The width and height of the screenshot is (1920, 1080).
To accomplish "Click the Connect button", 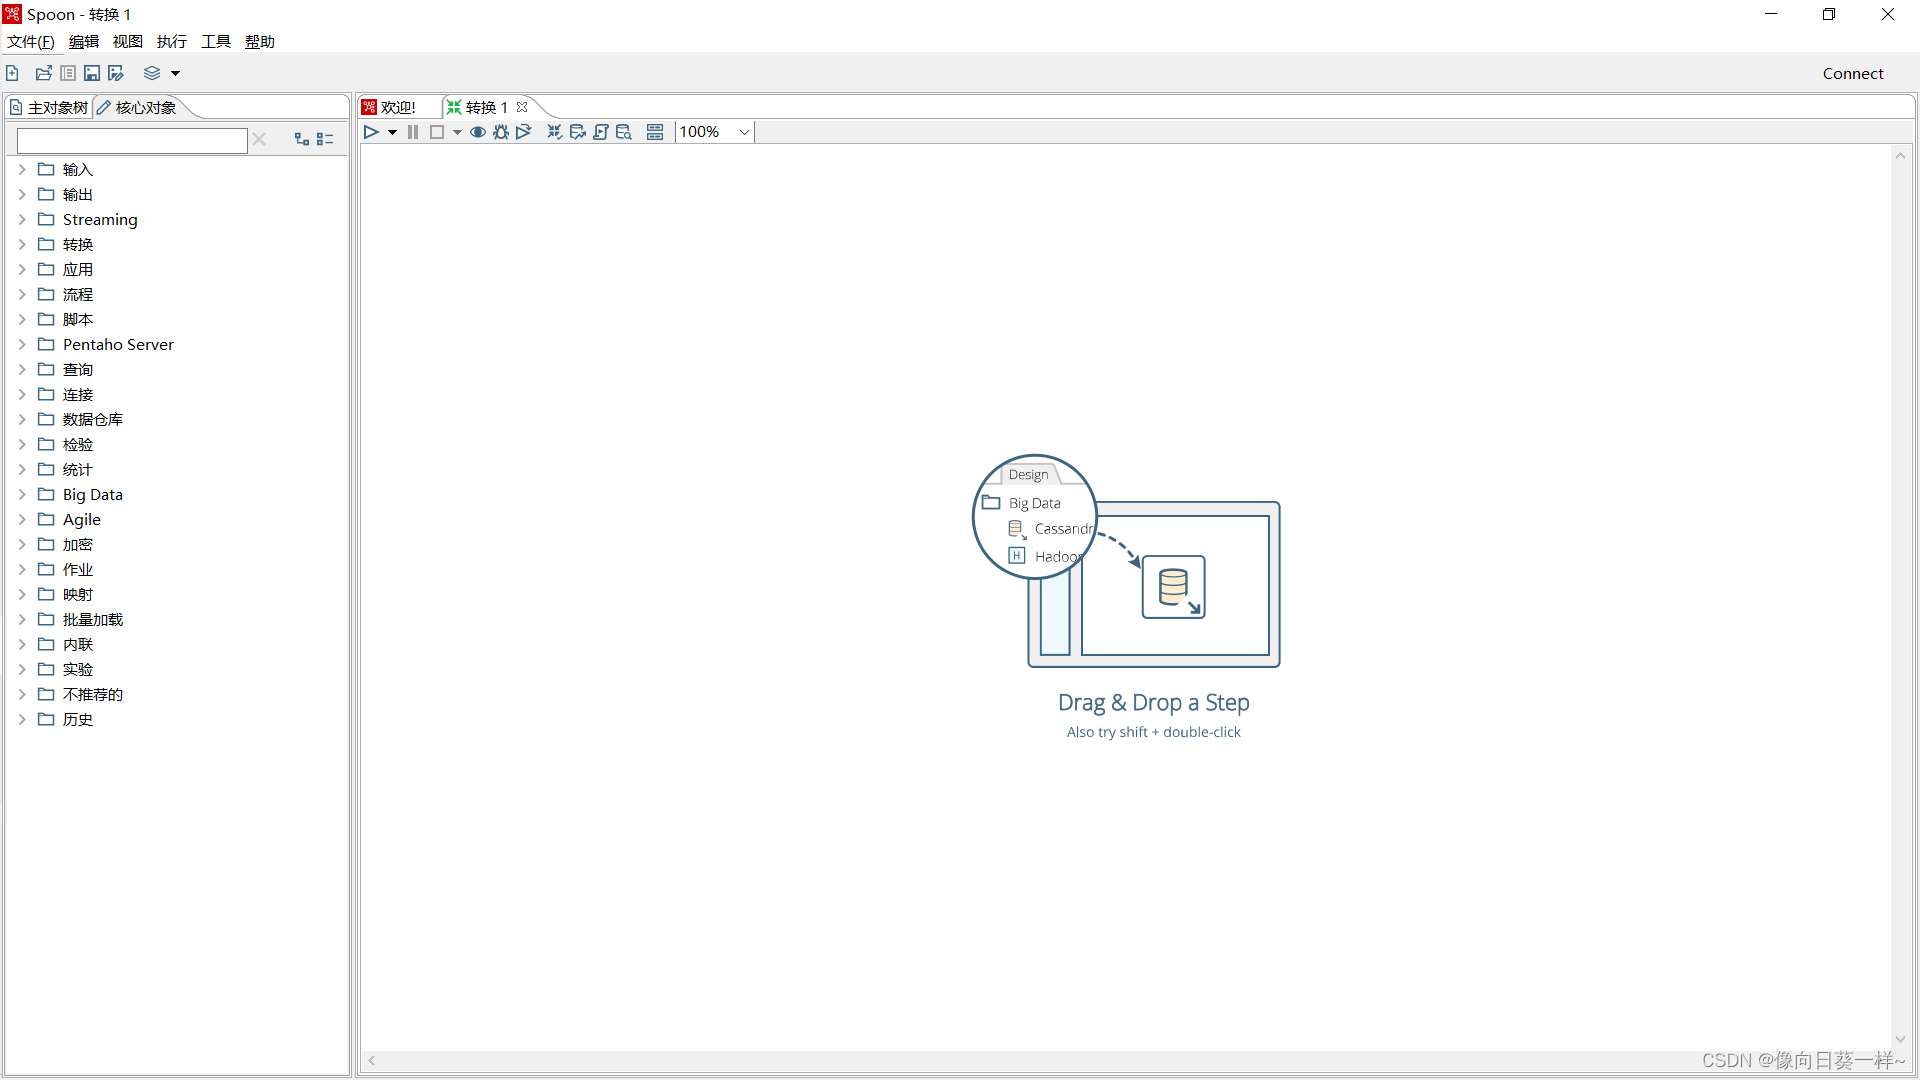I will pyautogui.click(x=1852, y=73).
